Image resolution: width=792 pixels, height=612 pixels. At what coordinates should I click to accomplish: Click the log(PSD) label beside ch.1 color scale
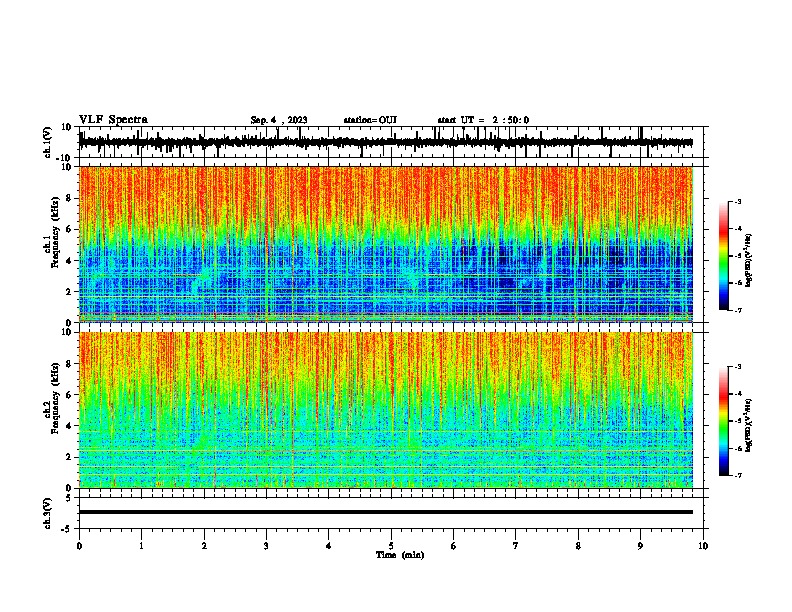click(748, 261)
